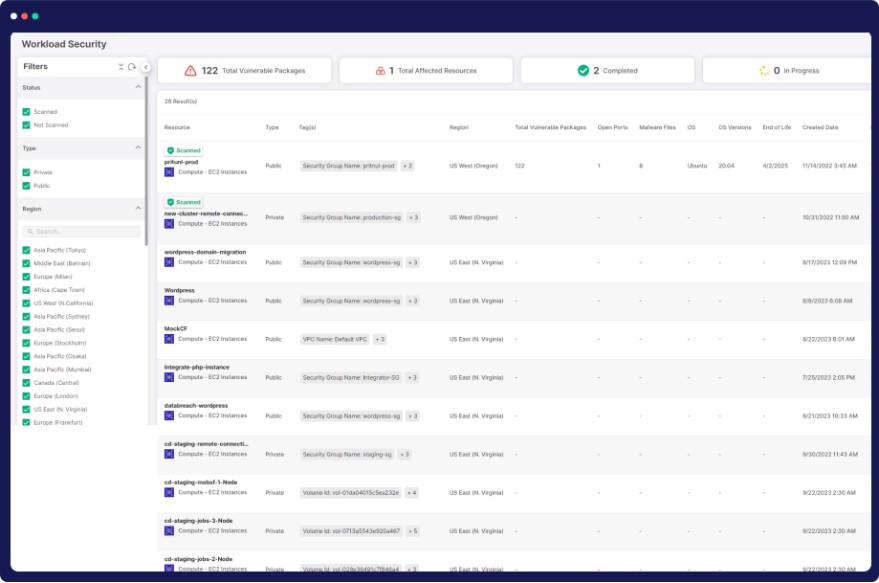This screenshot has width=879, height=583.
Task: Uncheck the Scanned status checkbox
Action: 26,112
